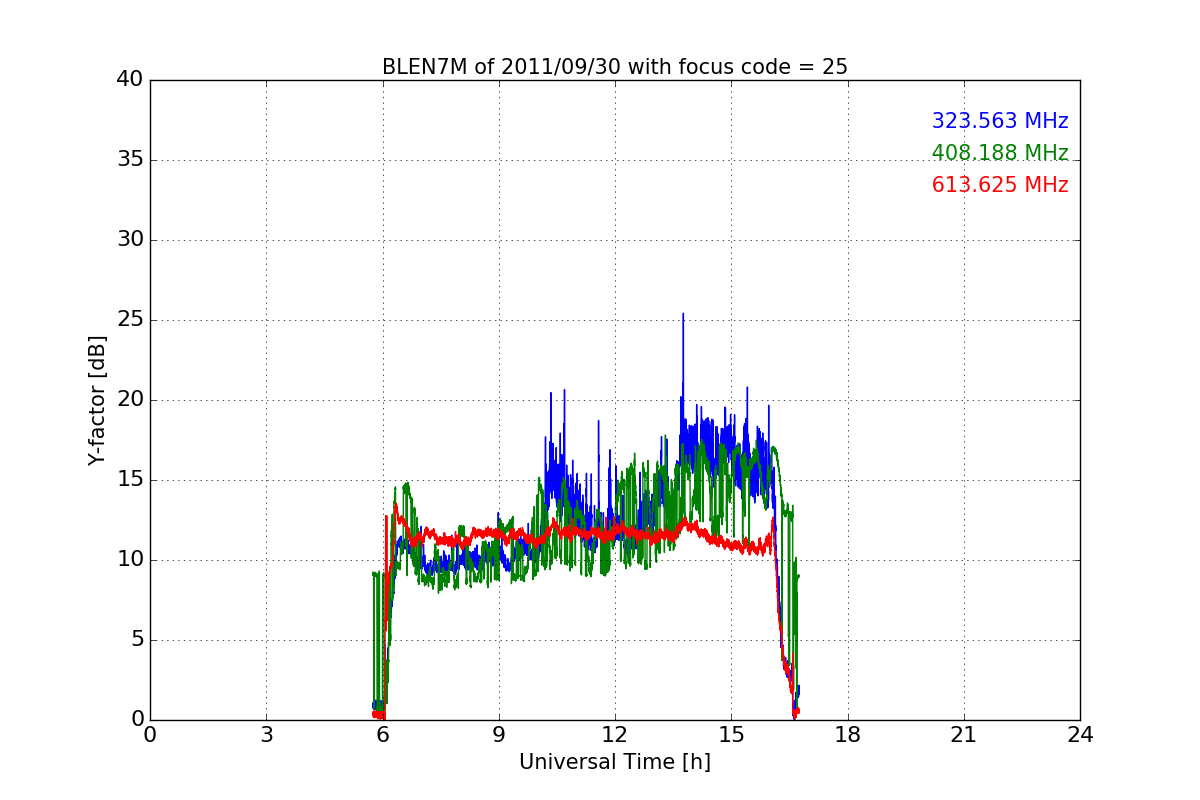Click the x-axis tick label '6'
The width and height of the screenshot is (1200, 800).
(x=382, y=735)
